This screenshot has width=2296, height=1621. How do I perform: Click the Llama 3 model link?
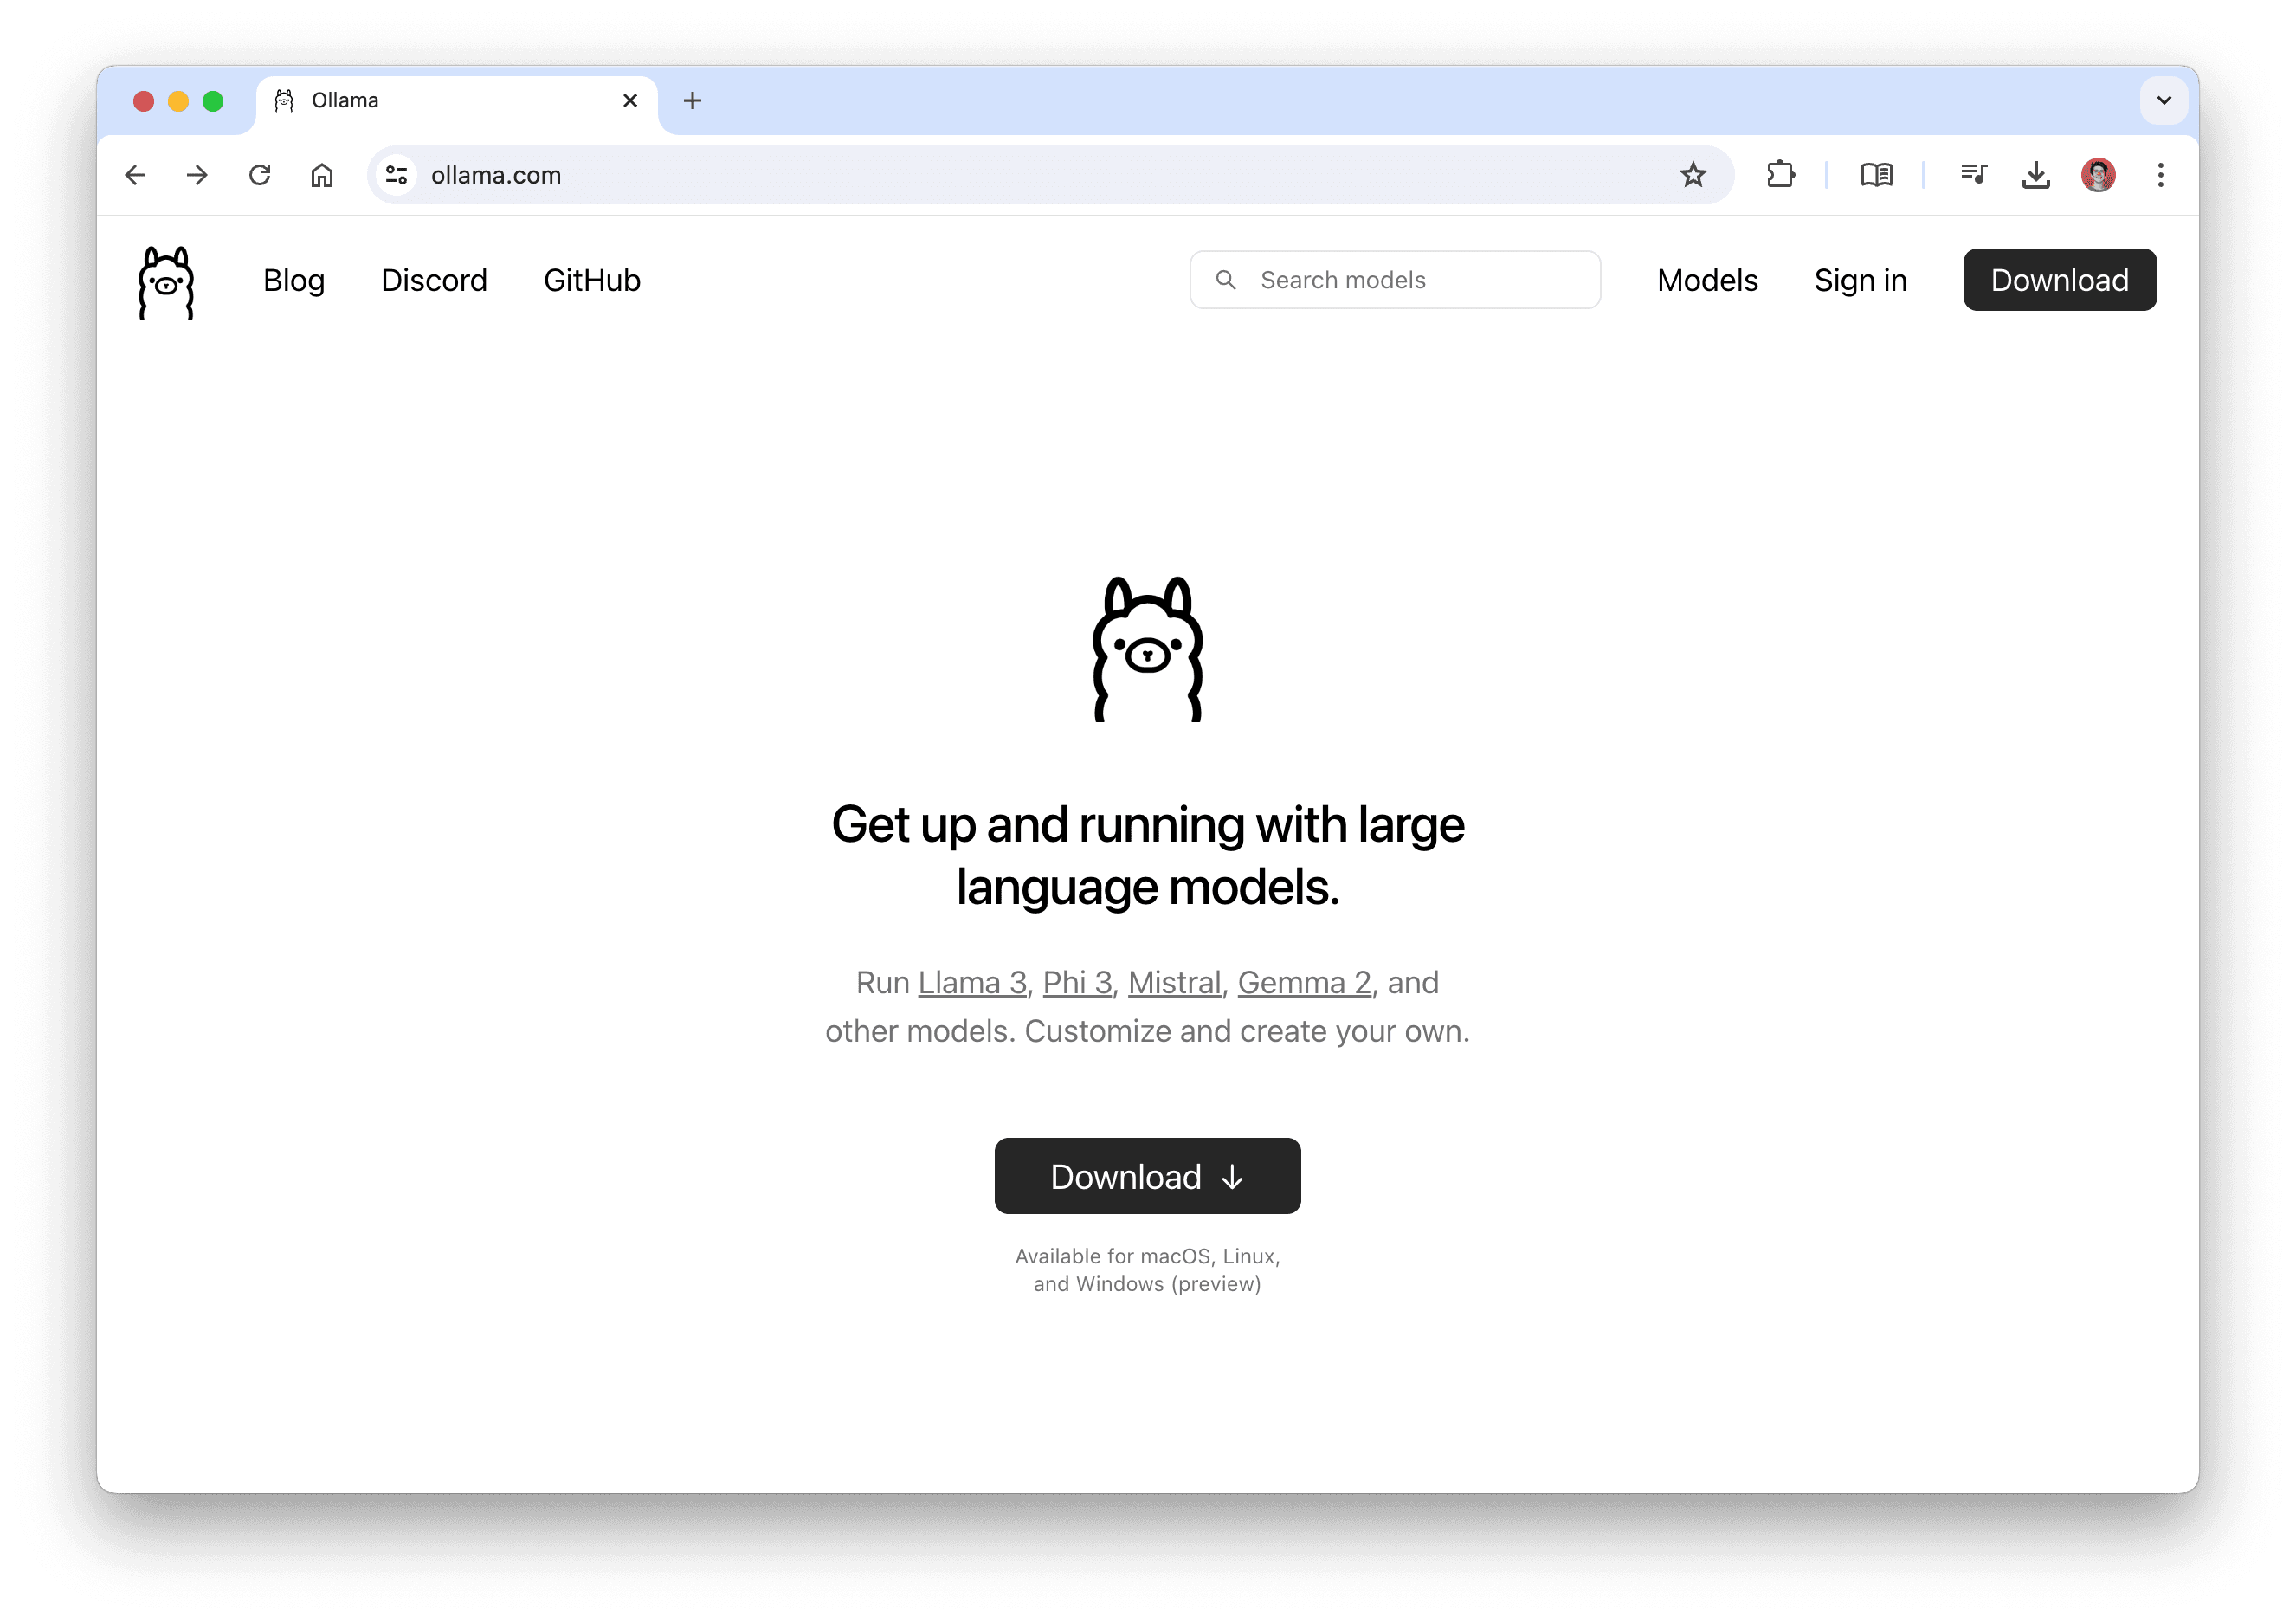(x=970, y=981)
